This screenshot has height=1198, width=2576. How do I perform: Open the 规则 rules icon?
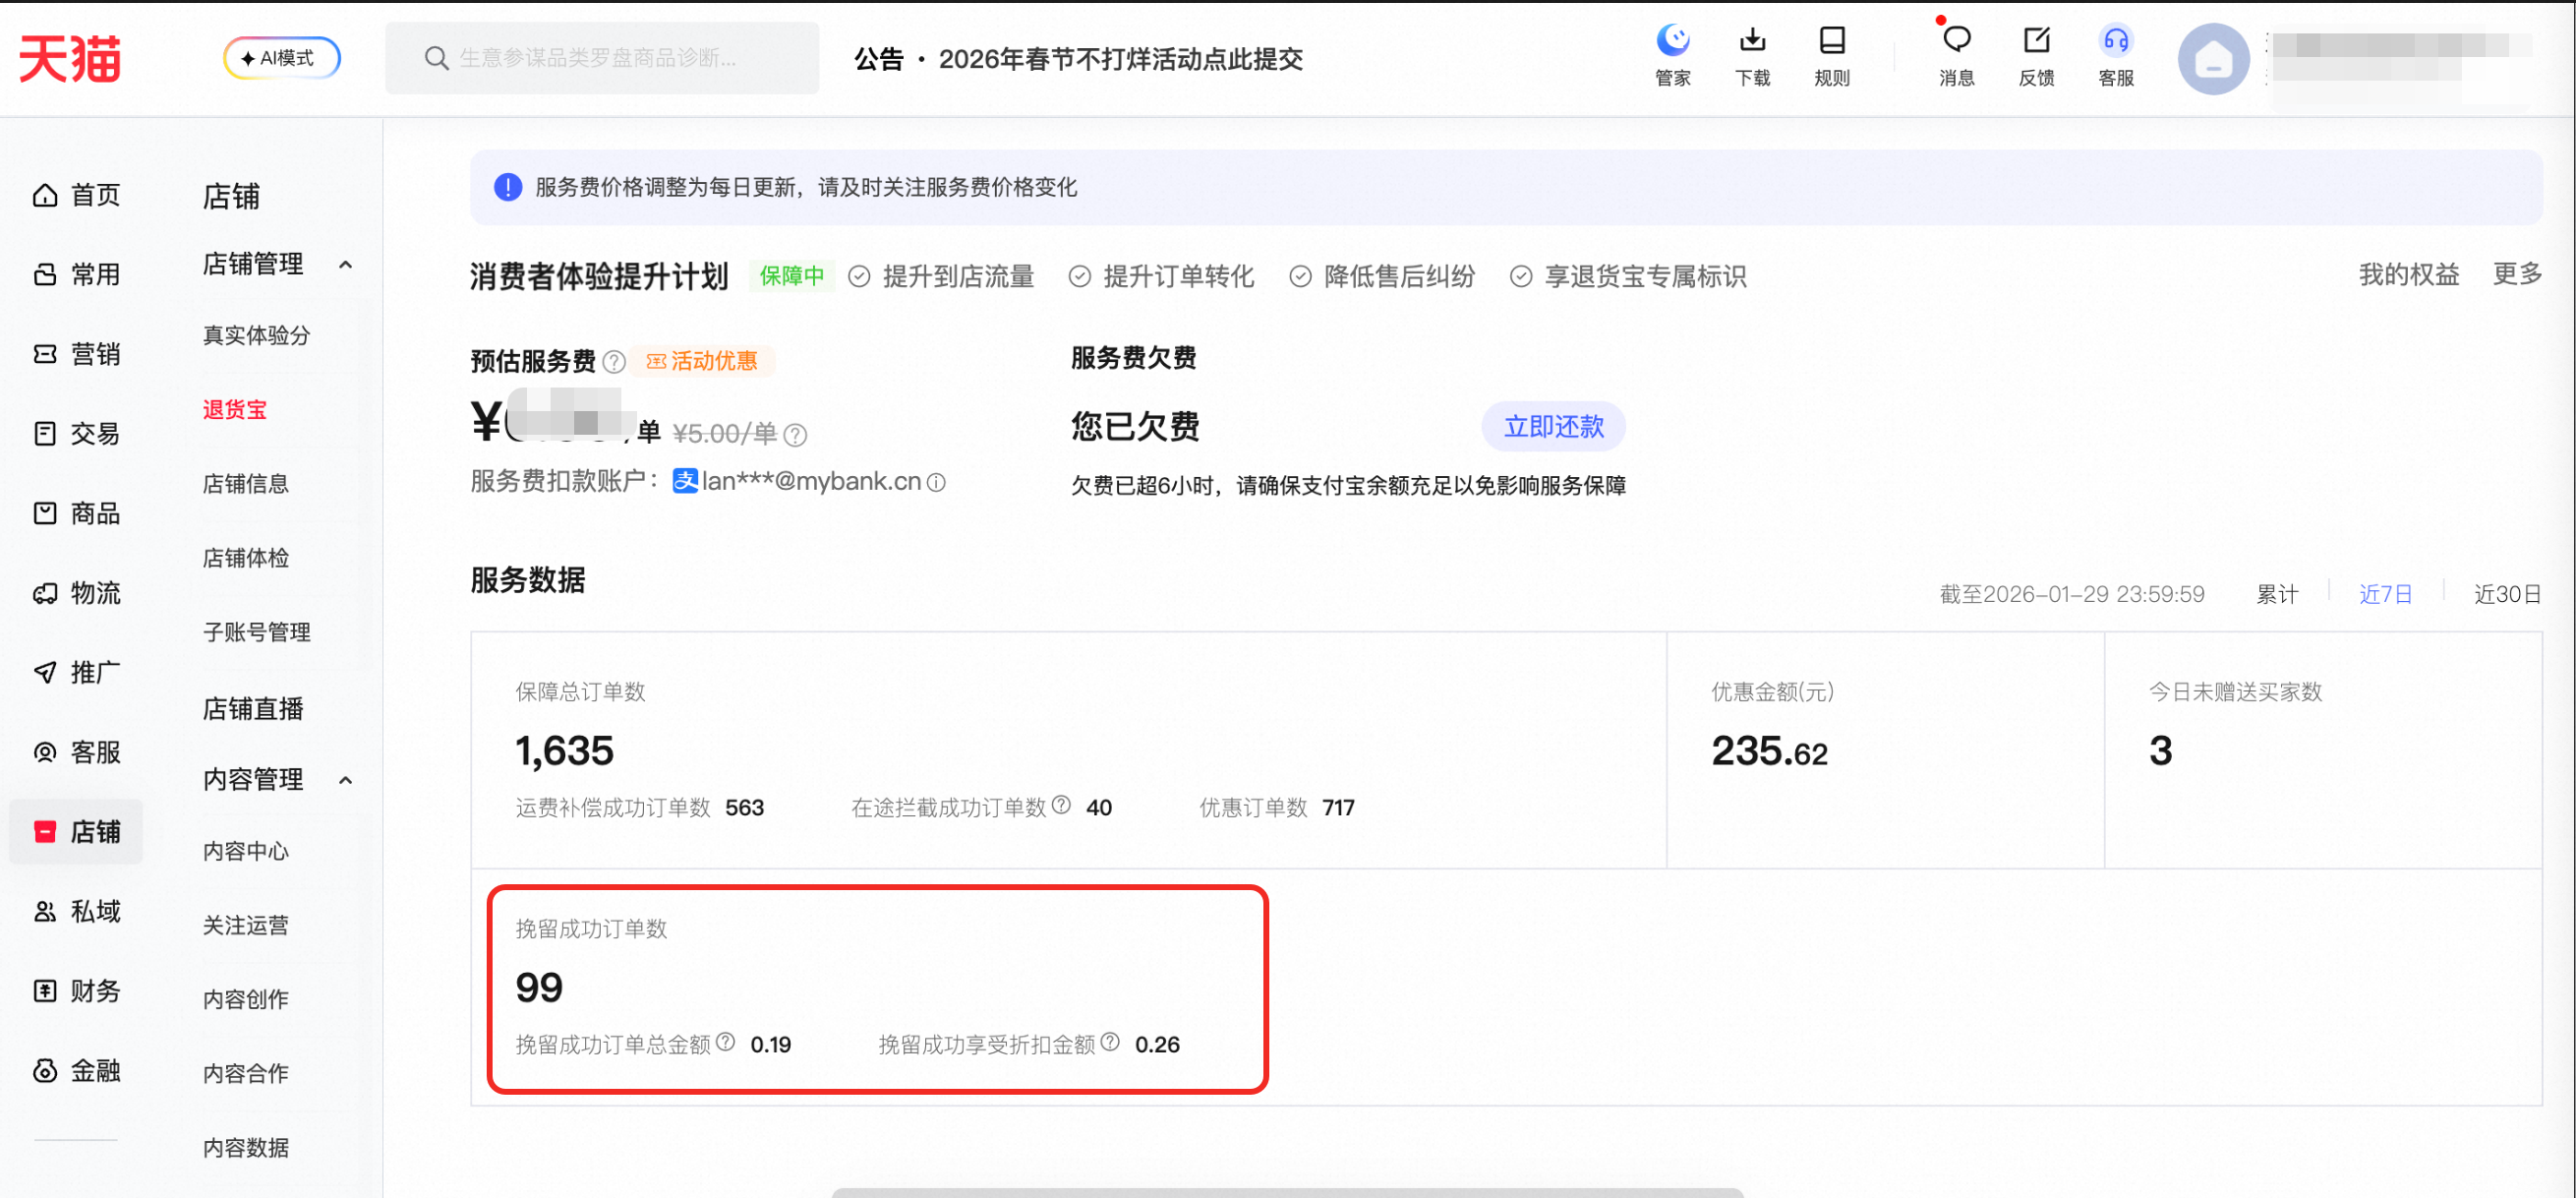[x=1832, y=56]
